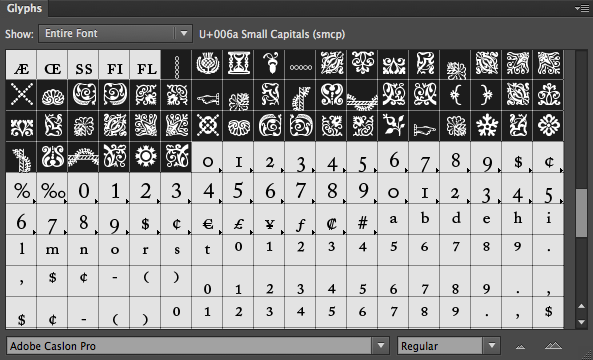Click the zoom out small mountains icon
The width and height of the screenshot is (593, 360).
coord(521,346)
